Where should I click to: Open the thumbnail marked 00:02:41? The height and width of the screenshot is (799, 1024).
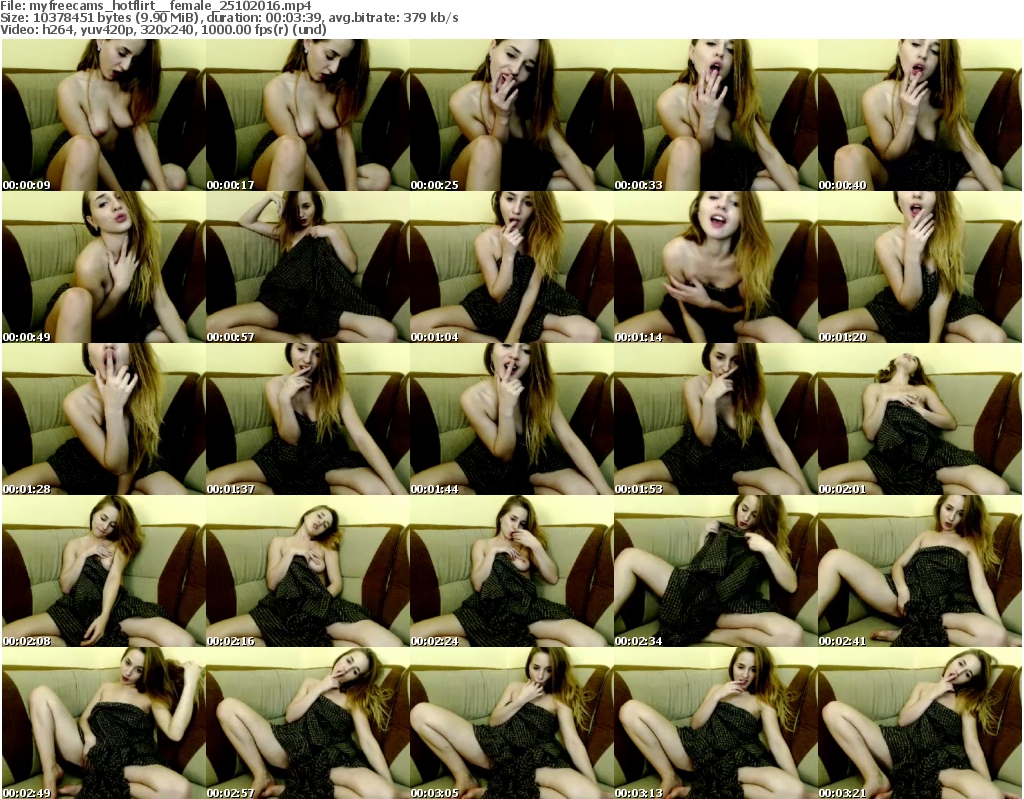918,572
